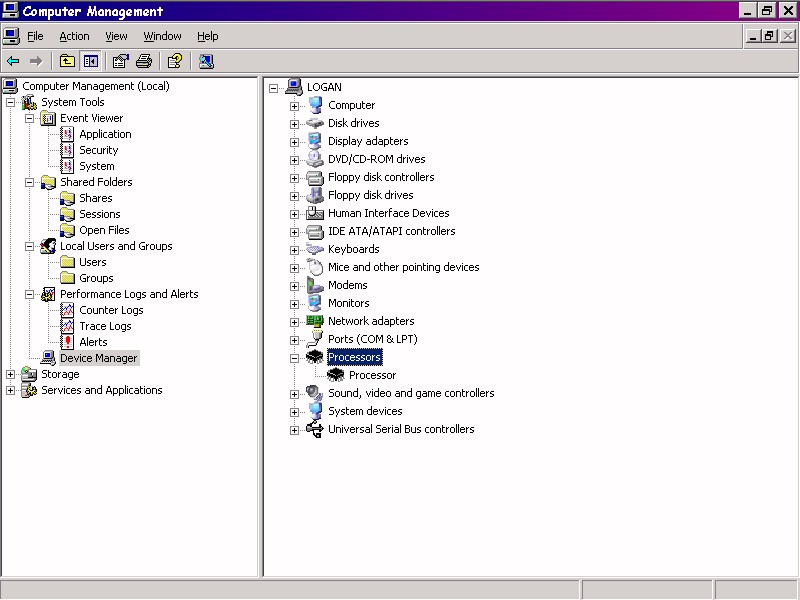Click the Back arrow toolbar button
800x600 pixels.
click(x=13, y=61)
